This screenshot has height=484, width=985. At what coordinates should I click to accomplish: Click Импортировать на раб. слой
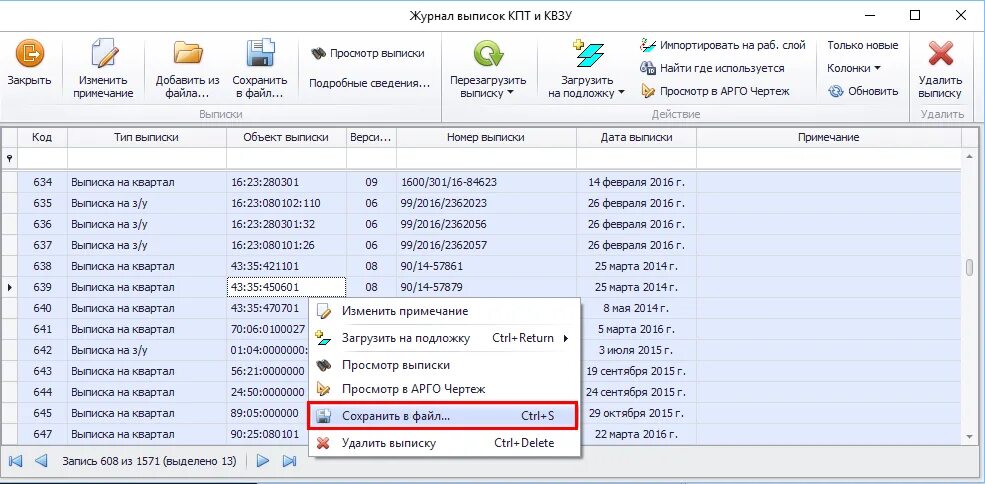pyautogui.click(x=722, y=45)
